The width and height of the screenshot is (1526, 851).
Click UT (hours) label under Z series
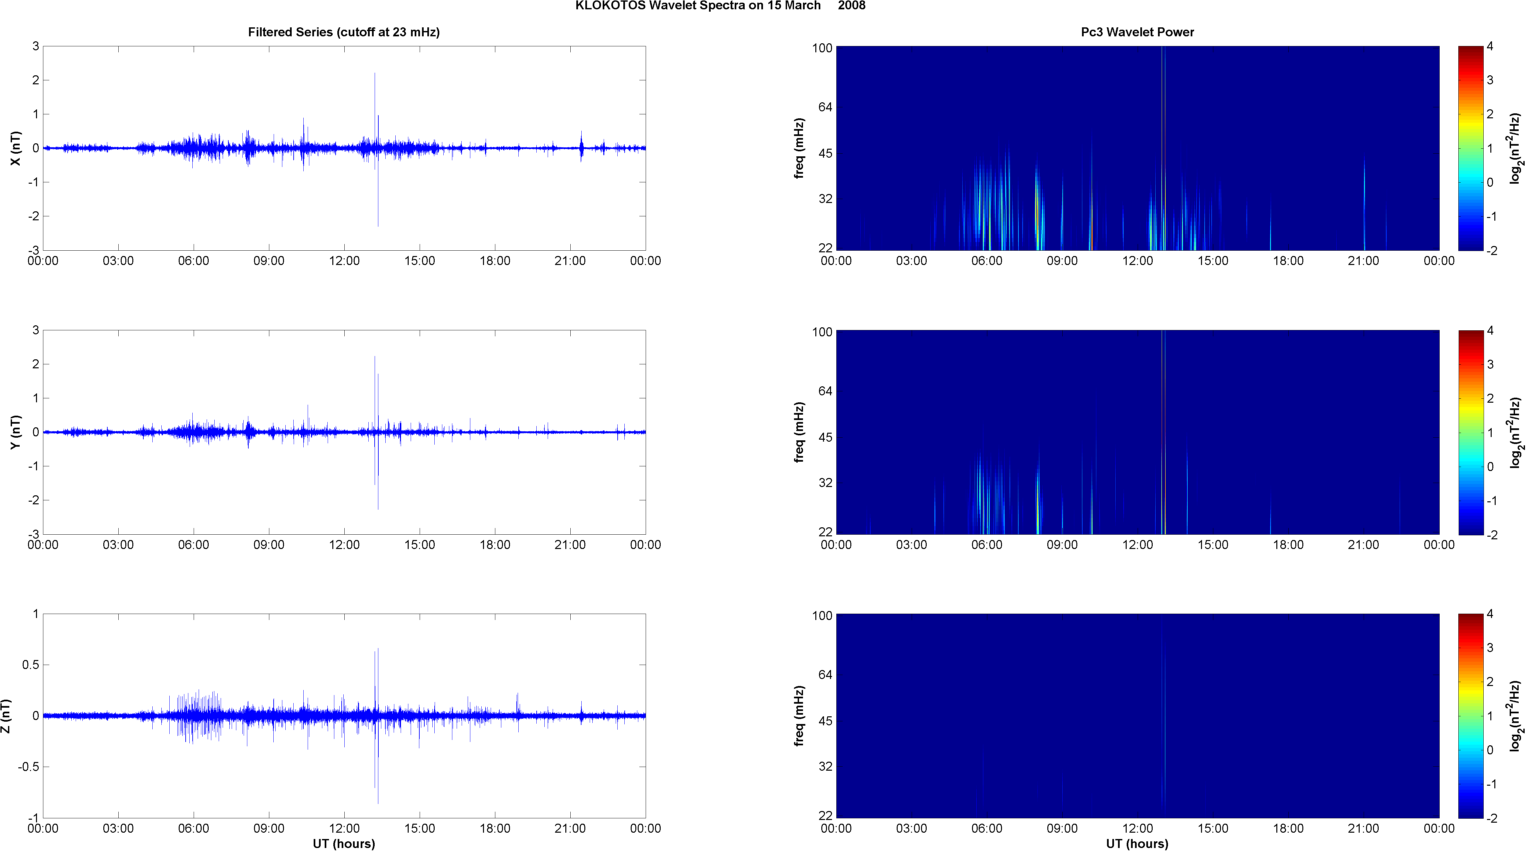(x=343, y=843)
